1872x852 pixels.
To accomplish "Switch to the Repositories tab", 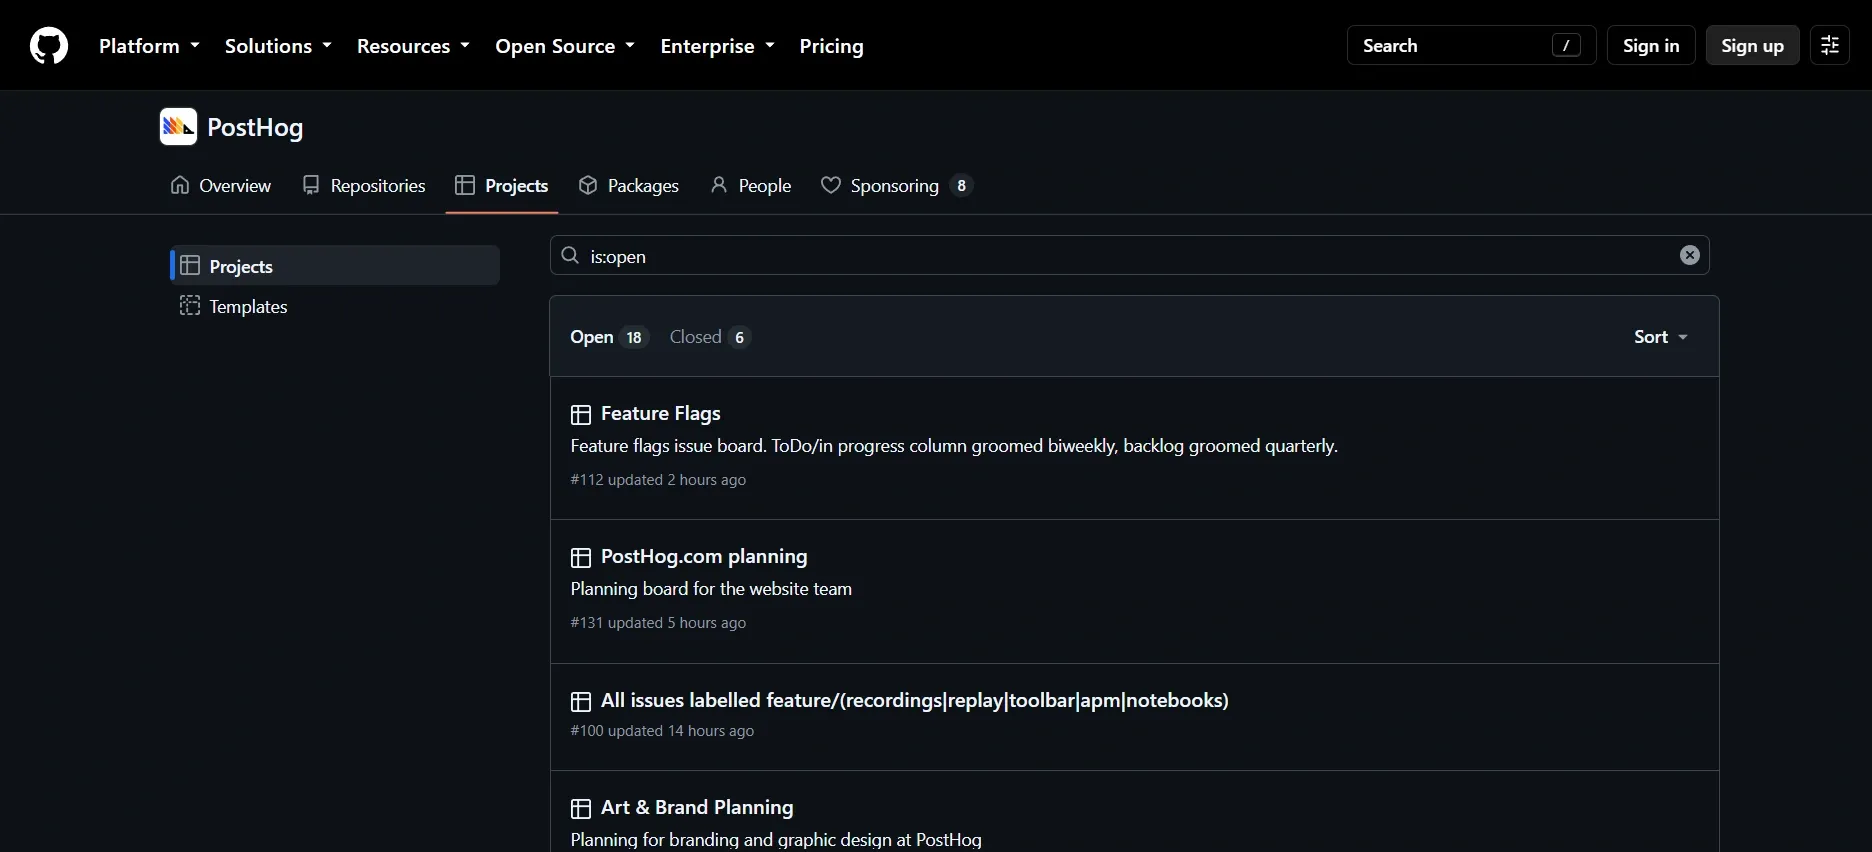I will coord(364,185).
